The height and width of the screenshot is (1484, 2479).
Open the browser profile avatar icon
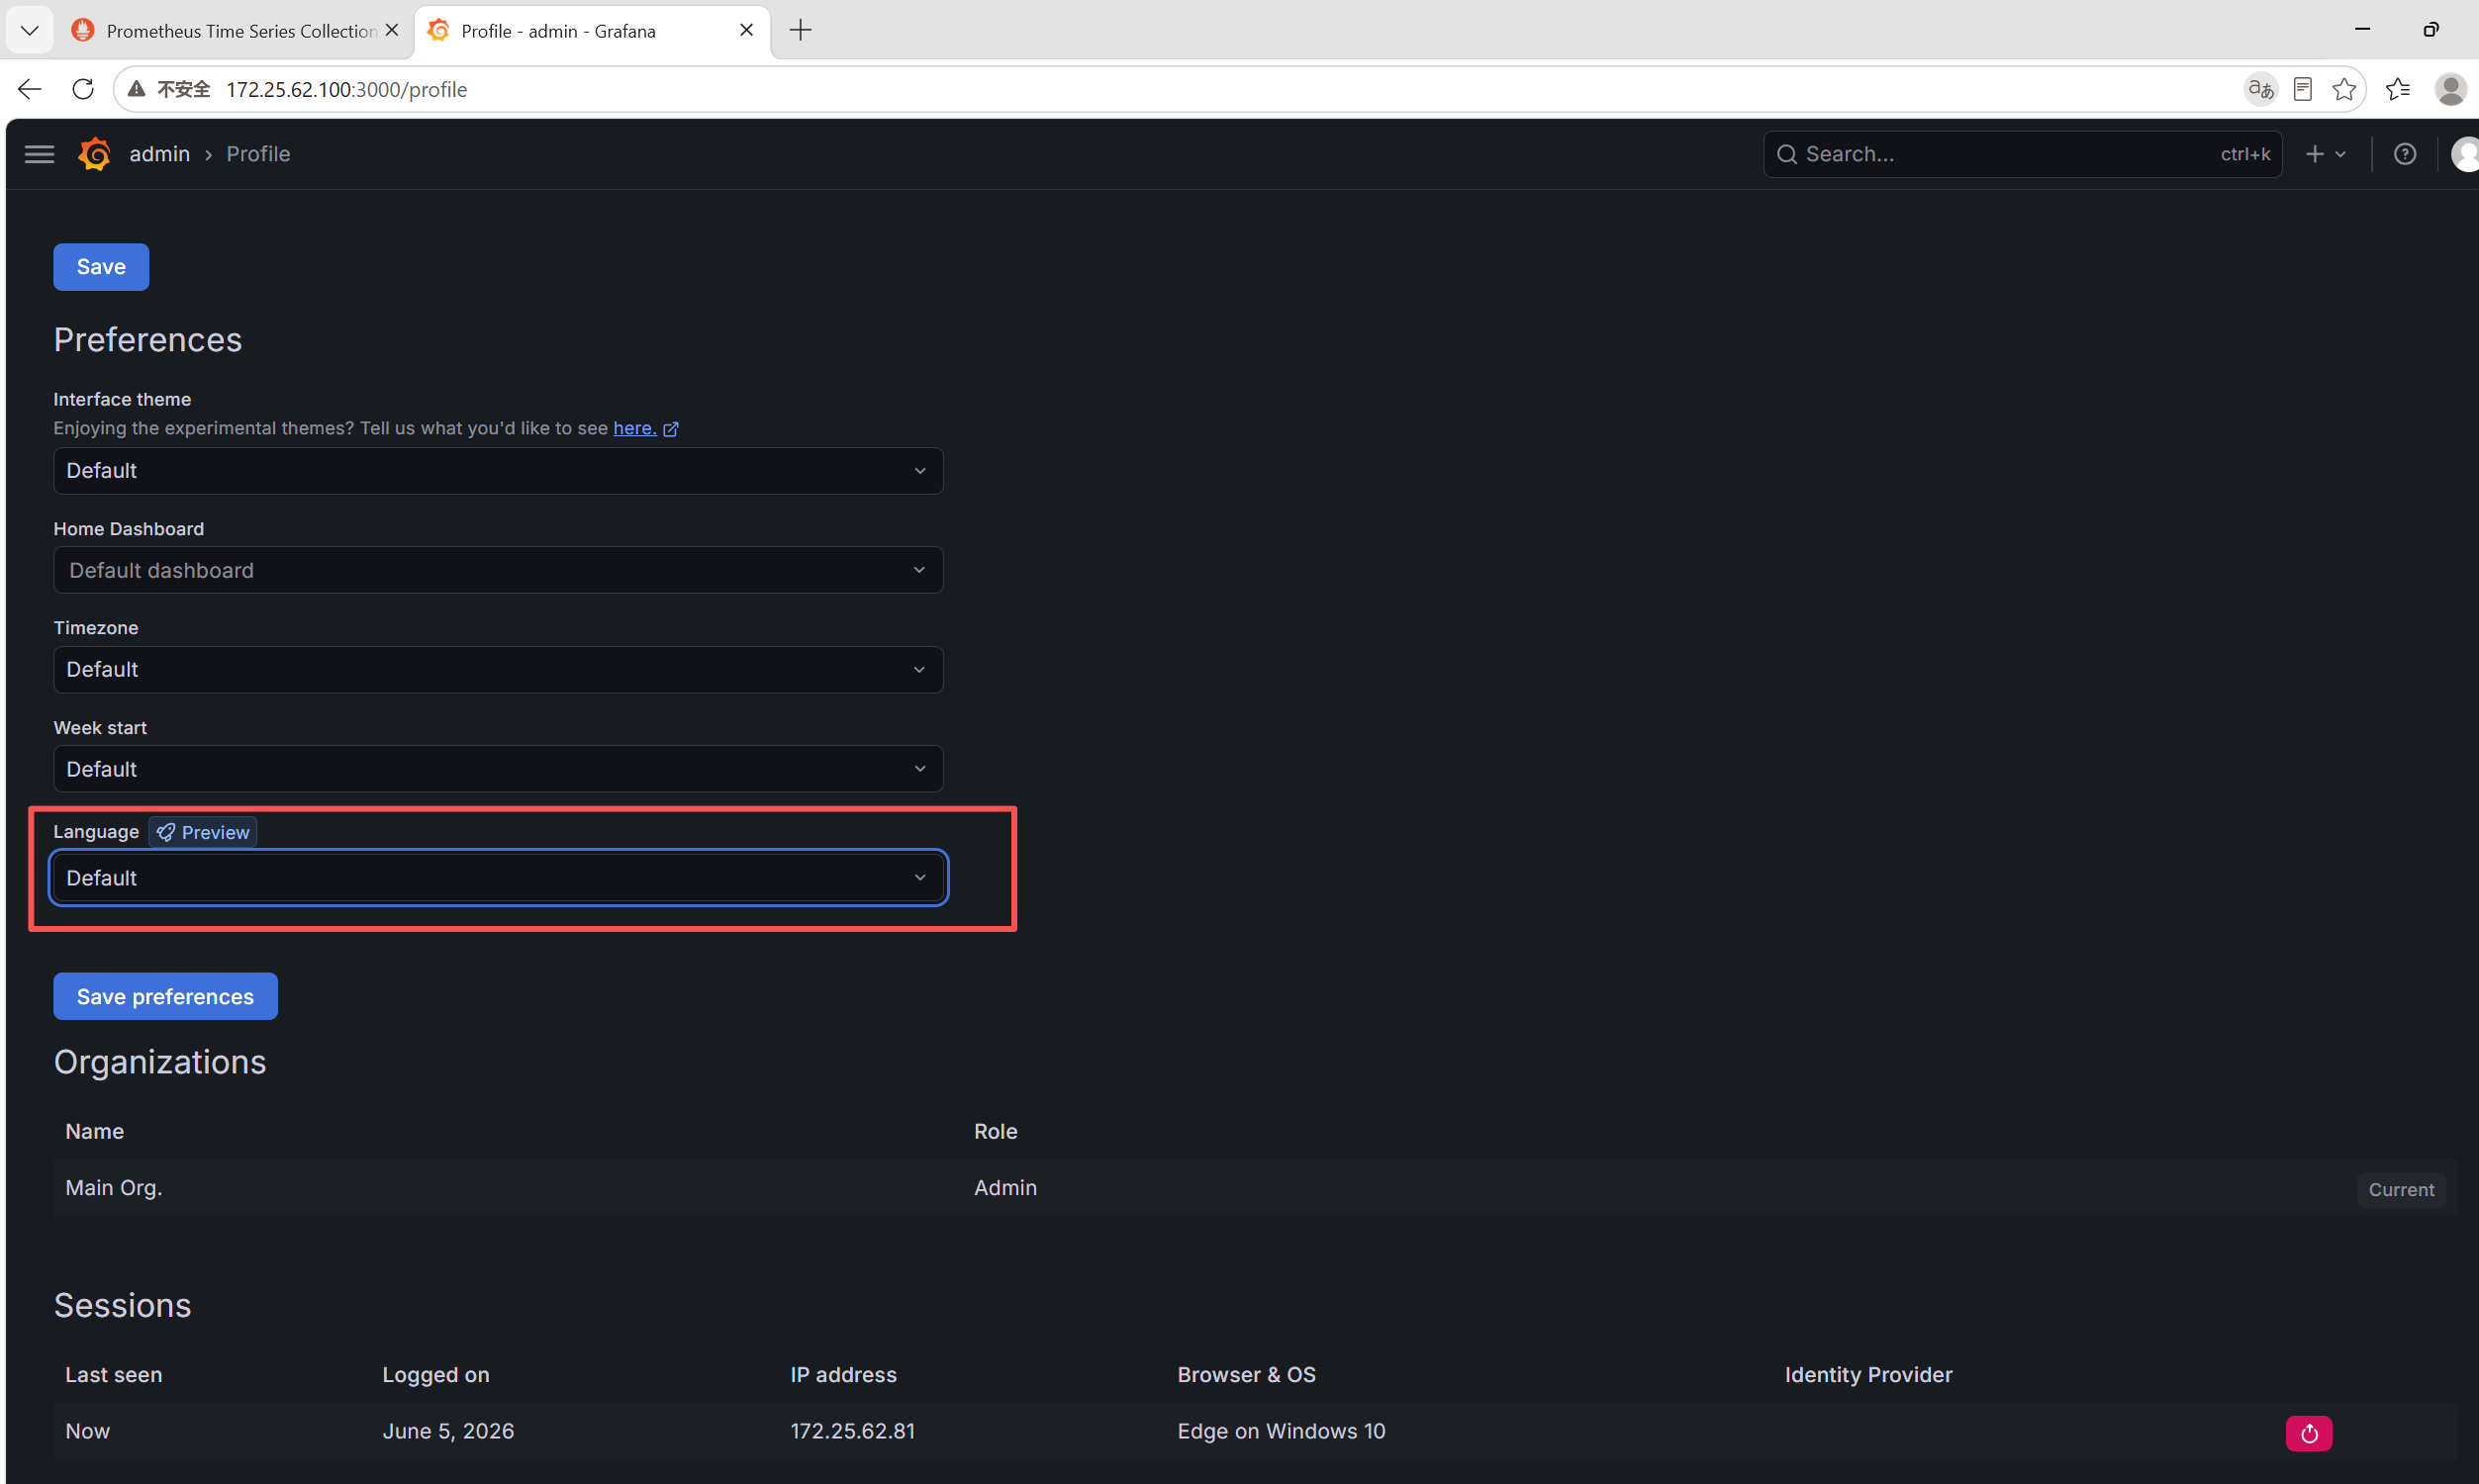(x=2450, y=89)
